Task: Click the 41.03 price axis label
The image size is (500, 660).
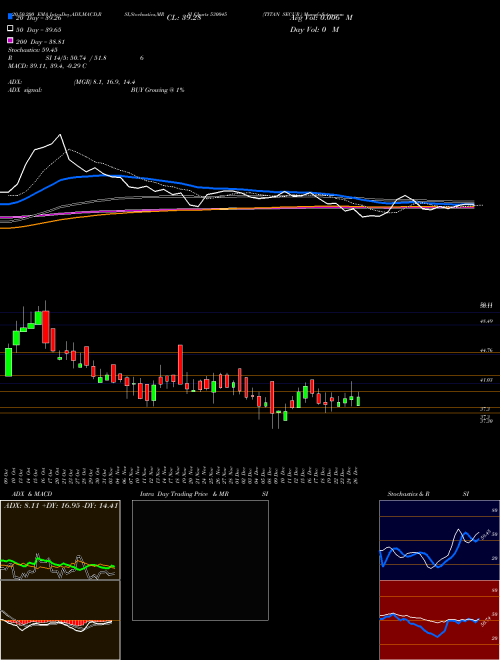Action: tap(486, 380)
